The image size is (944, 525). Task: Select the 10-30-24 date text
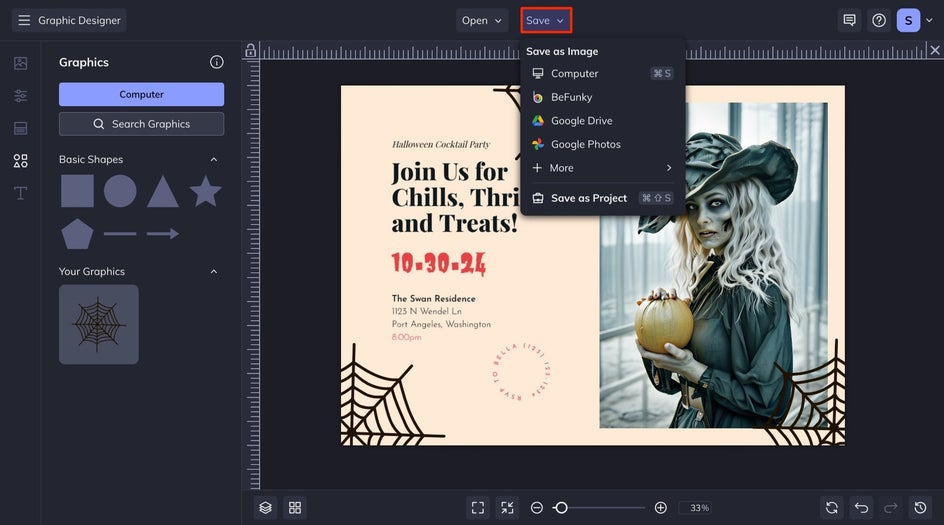click(x=438, y=263)
